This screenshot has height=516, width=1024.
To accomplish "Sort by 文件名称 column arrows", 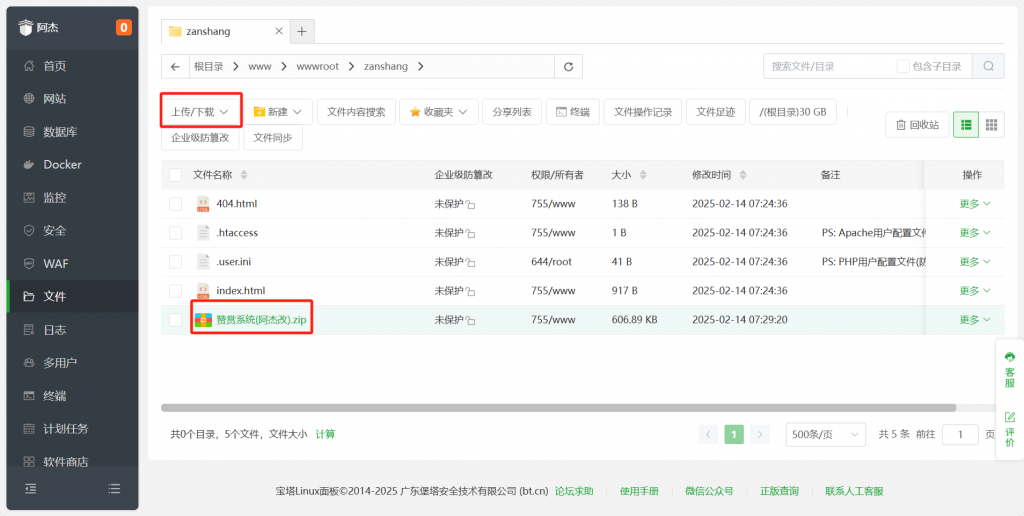I will click(x=244, y=175).
